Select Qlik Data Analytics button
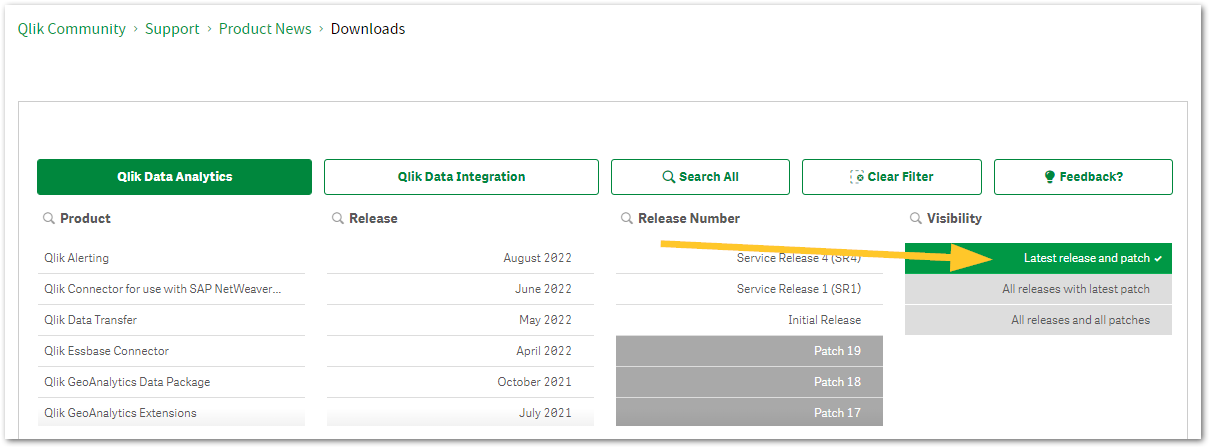 (174, 177)
